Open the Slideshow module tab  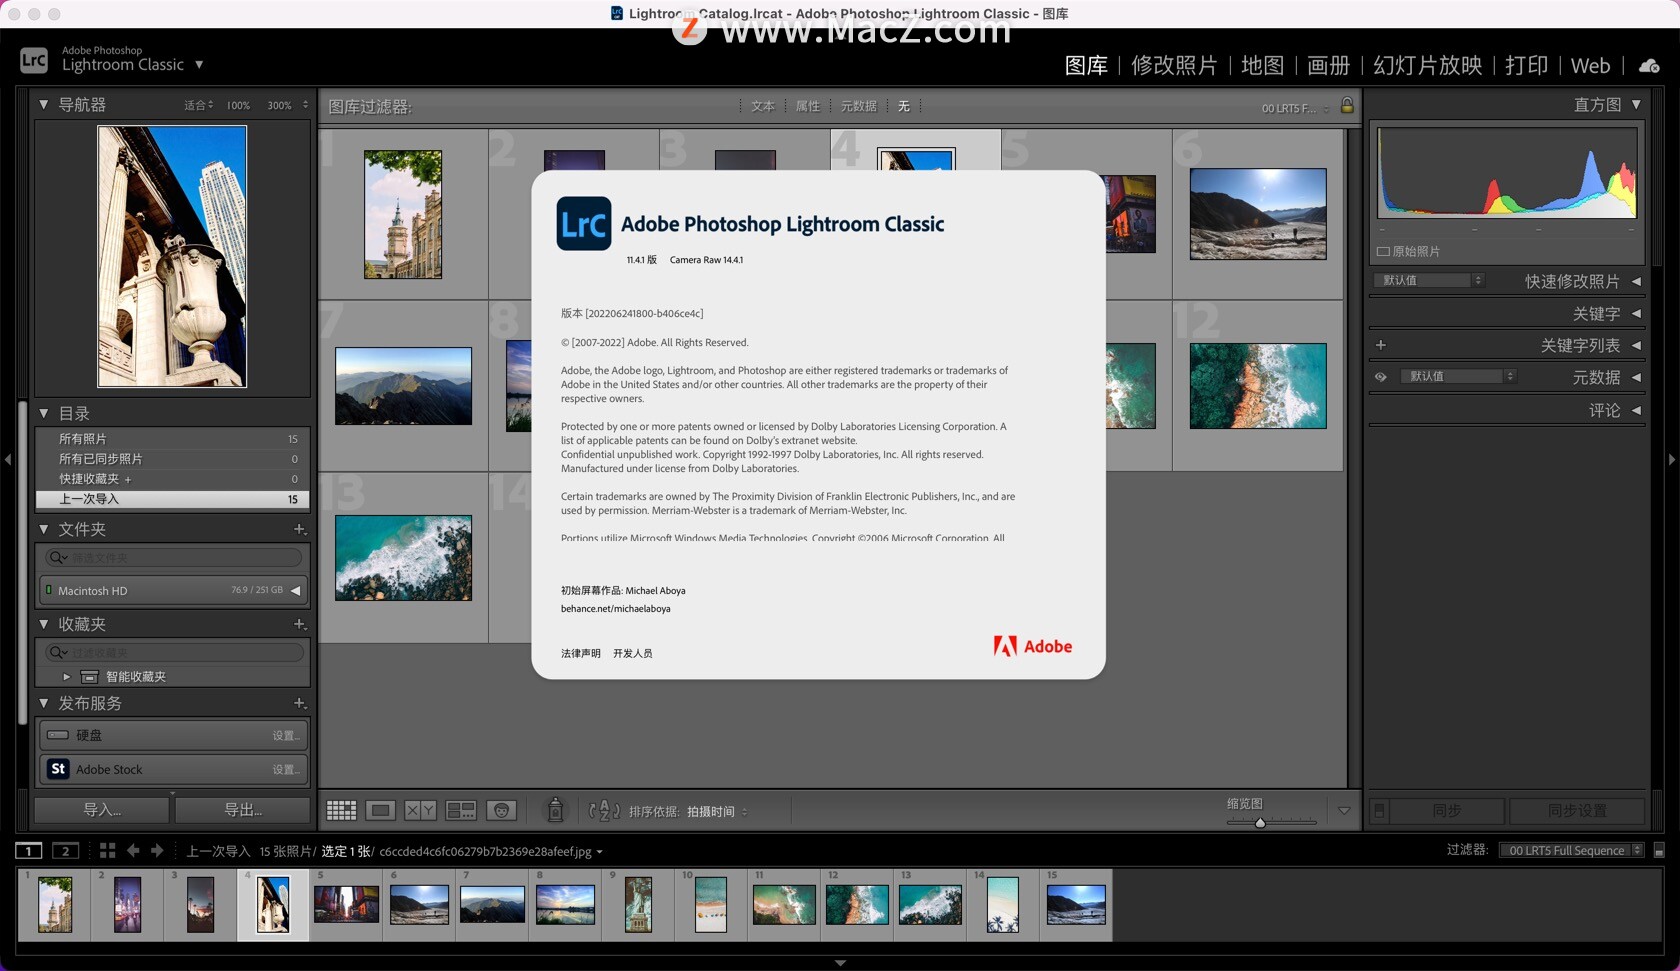point(1428,66)
